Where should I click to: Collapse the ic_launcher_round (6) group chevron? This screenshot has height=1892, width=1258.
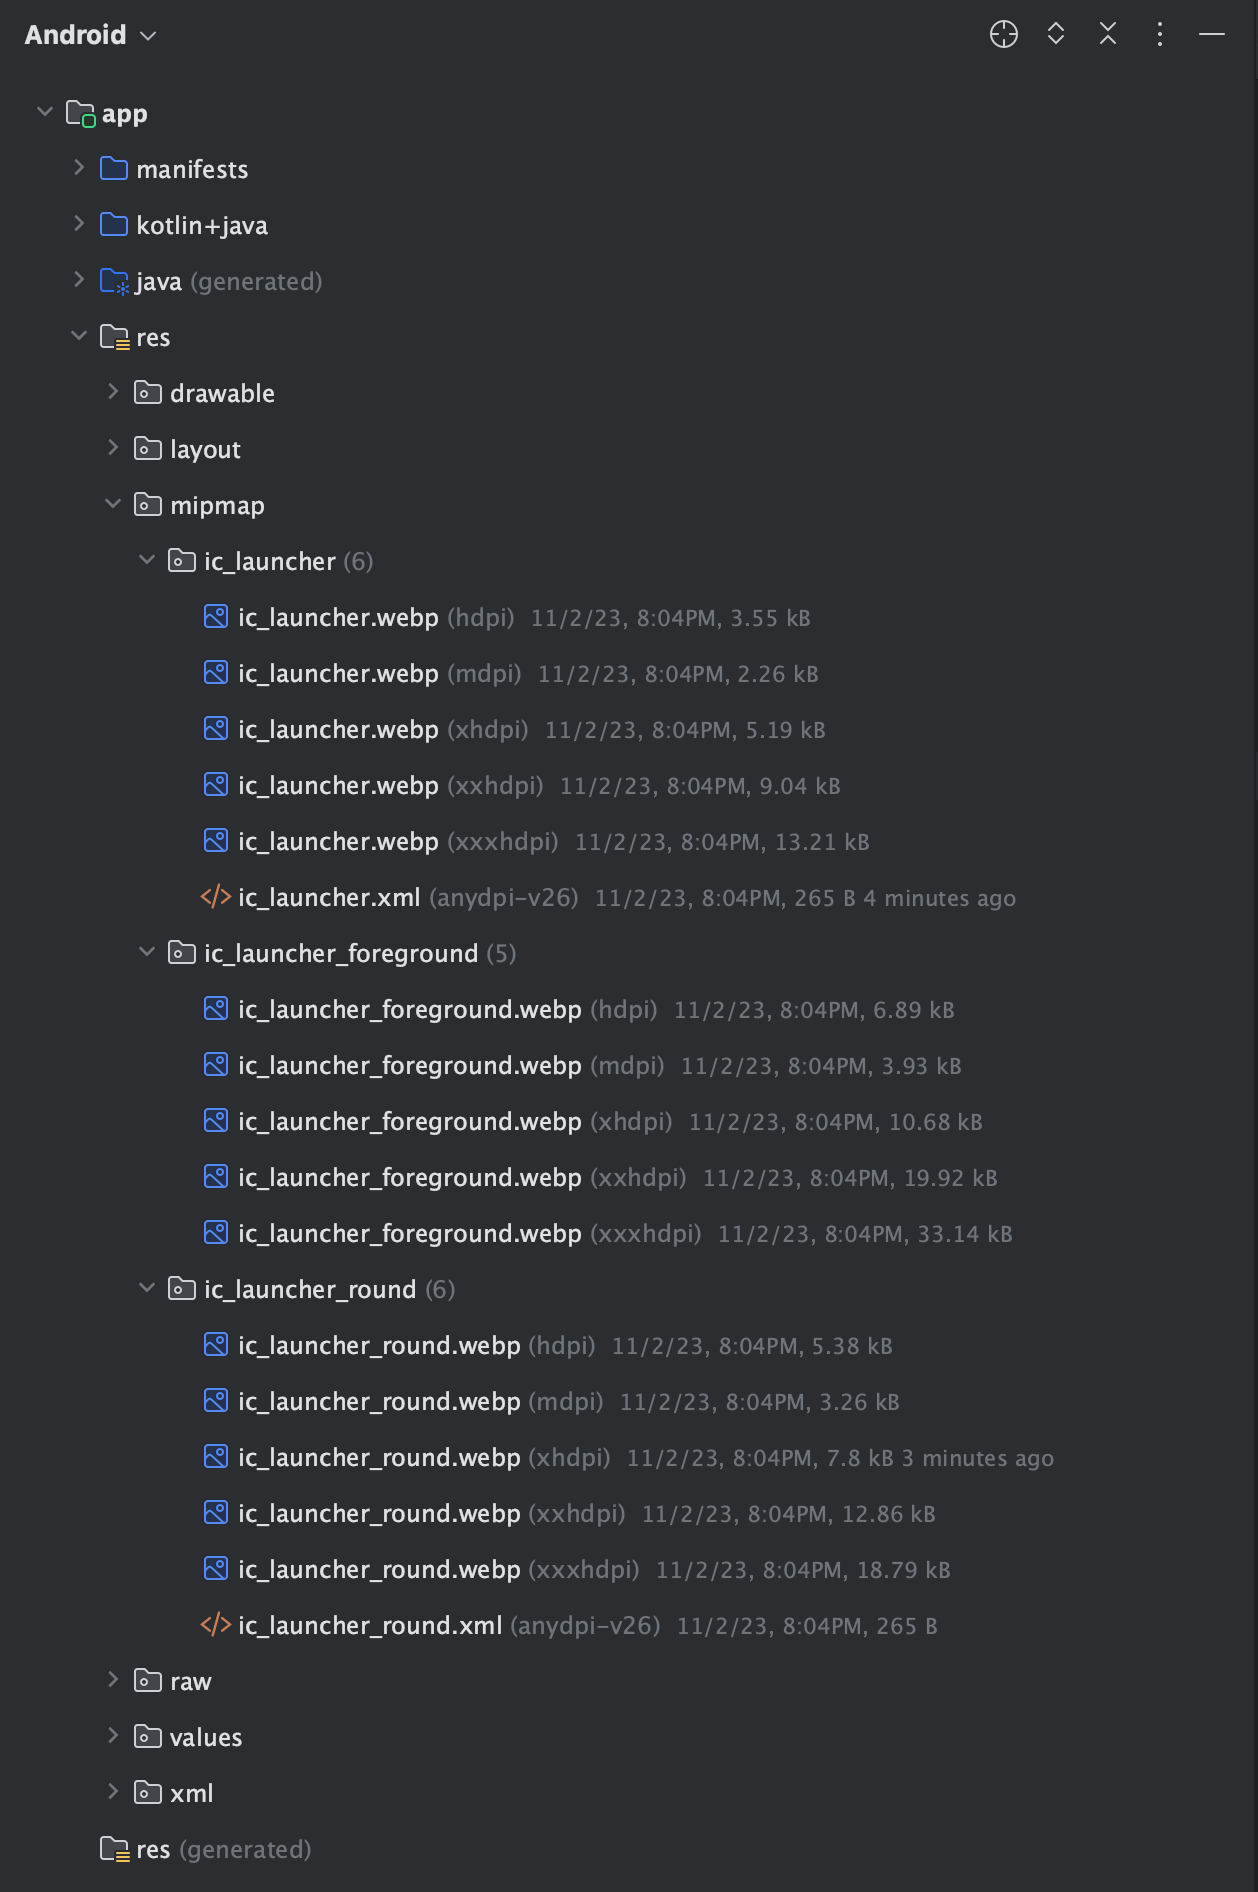click(x=146, y=1288)
